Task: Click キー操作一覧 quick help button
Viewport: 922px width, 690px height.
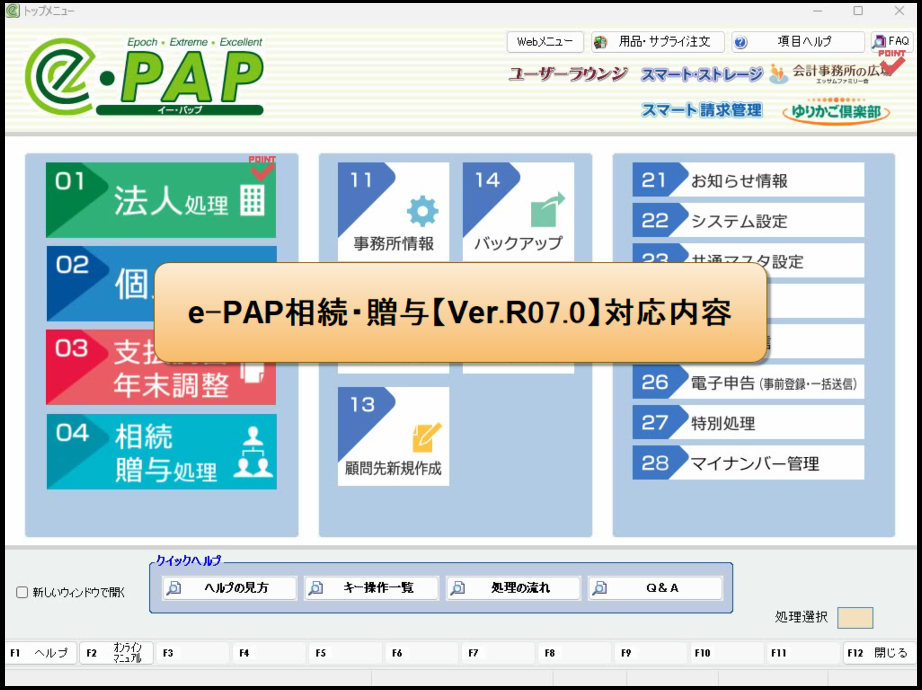Action: coord(371,588)
